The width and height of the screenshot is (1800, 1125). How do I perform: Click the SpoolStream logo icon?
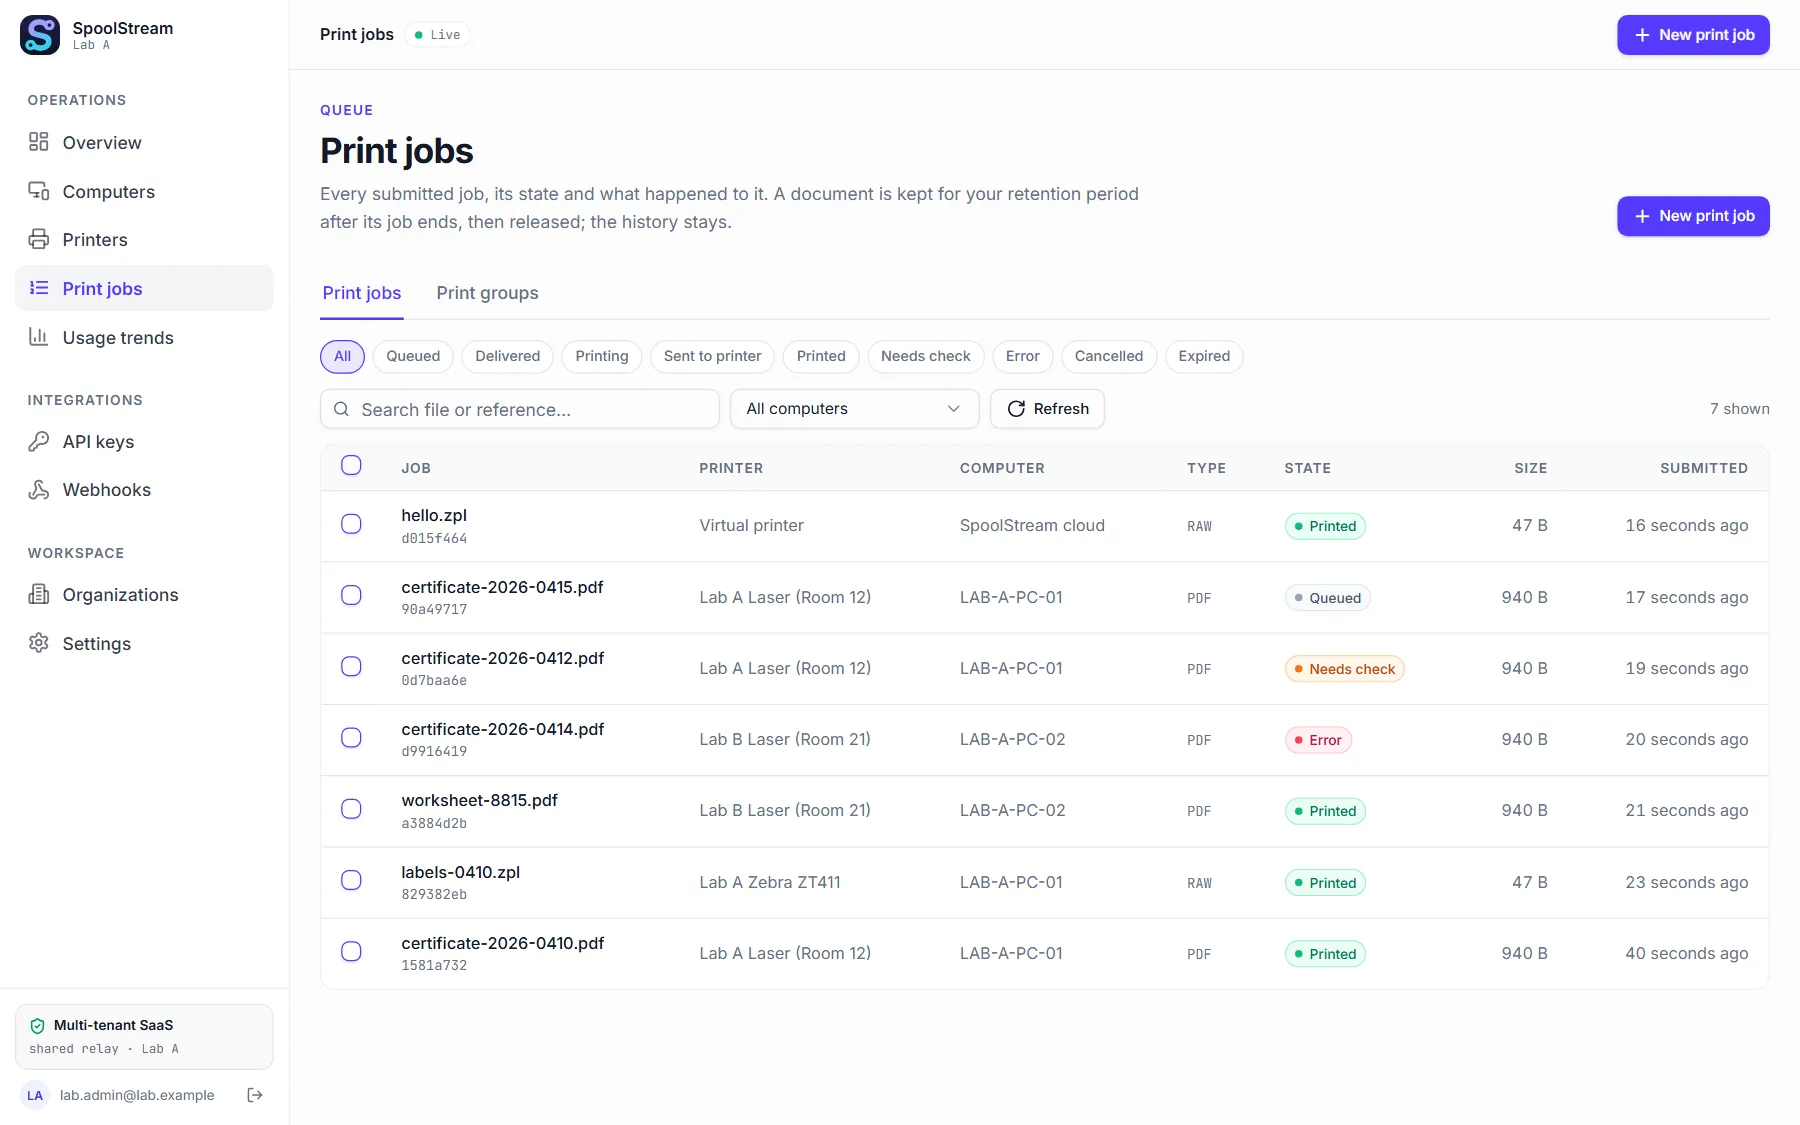pos(40,35)
